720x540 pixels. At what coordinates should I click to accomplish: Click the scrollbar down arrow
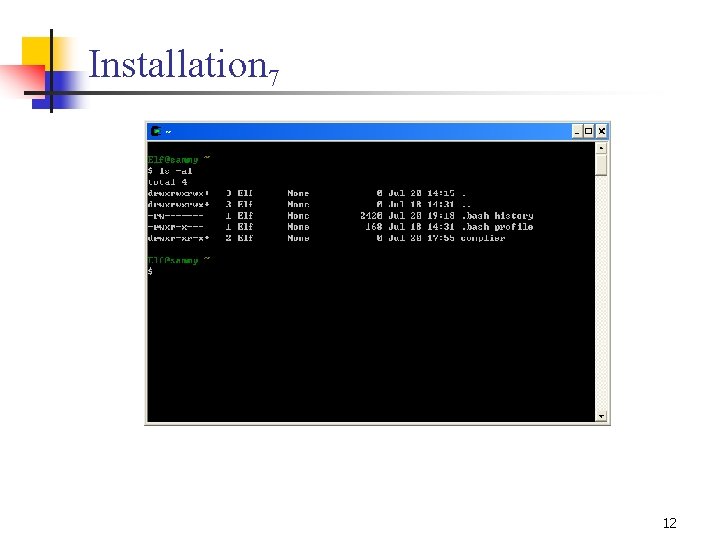[601, 416]
